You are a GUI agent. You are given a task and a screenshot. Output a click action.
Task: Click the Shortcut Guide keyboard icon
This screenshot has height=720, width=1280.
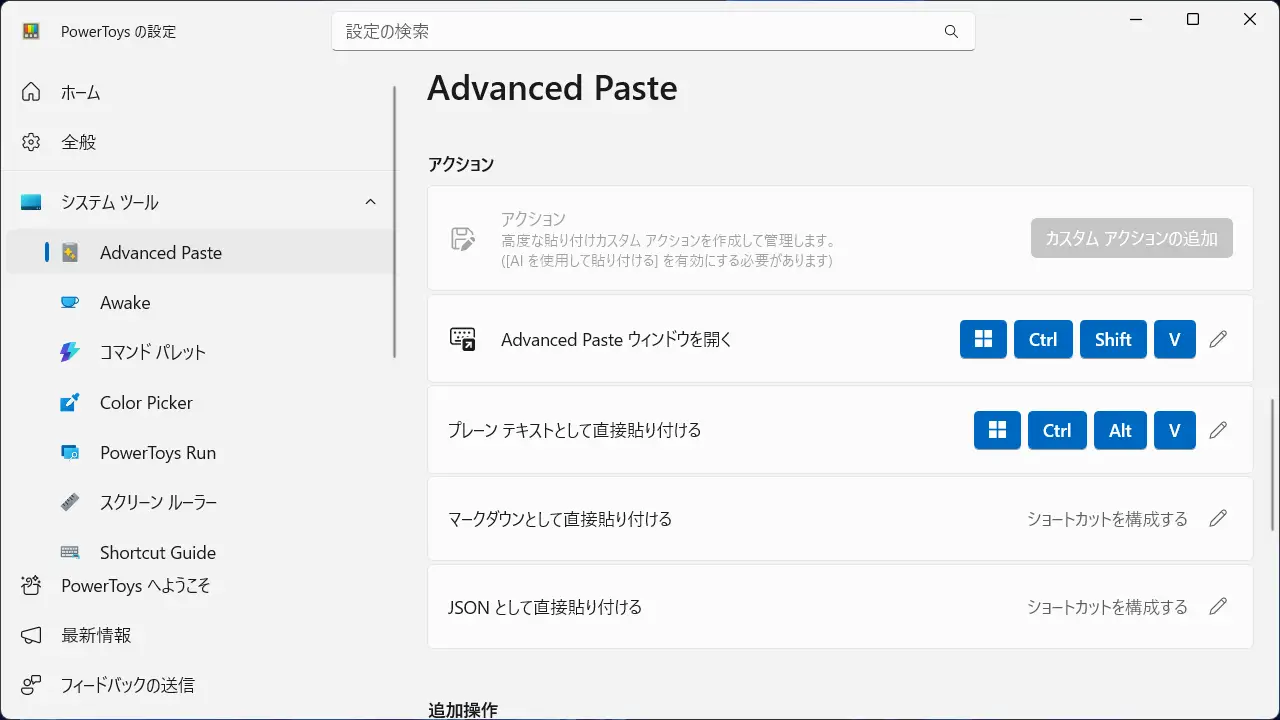70,553
